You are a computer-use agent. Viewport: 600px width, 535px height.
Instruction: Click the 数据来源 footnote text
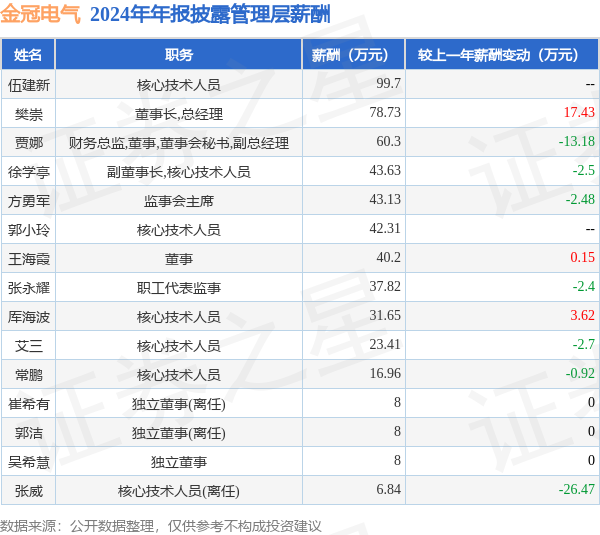tap(161, 526)
